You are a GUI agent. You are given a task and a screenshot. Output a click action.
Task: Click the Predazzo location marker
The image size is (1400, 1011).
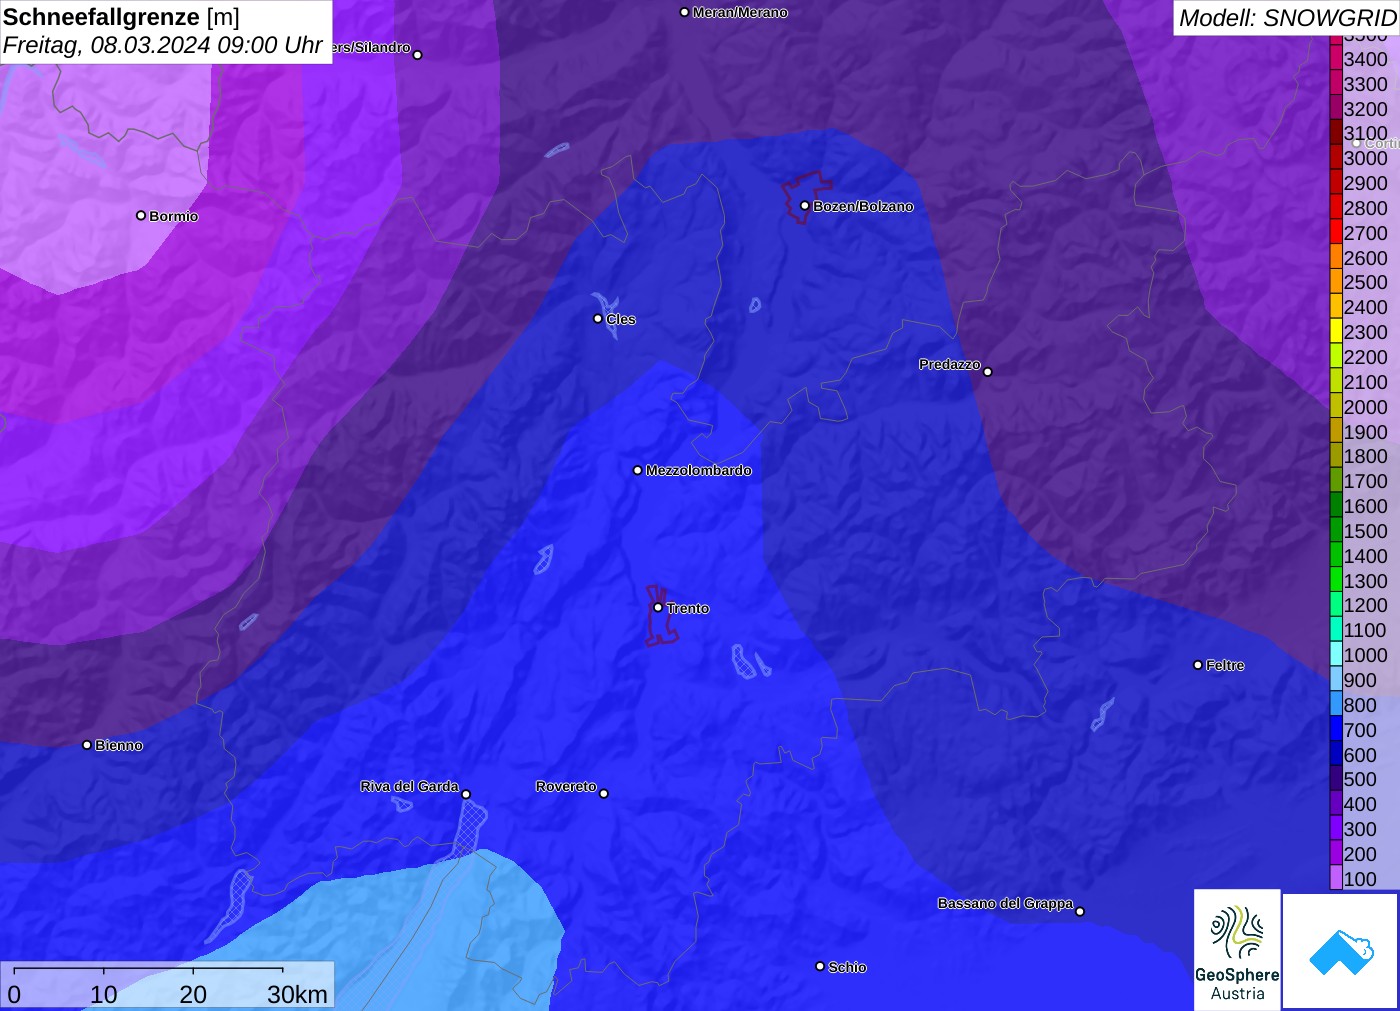click(988, 371)
